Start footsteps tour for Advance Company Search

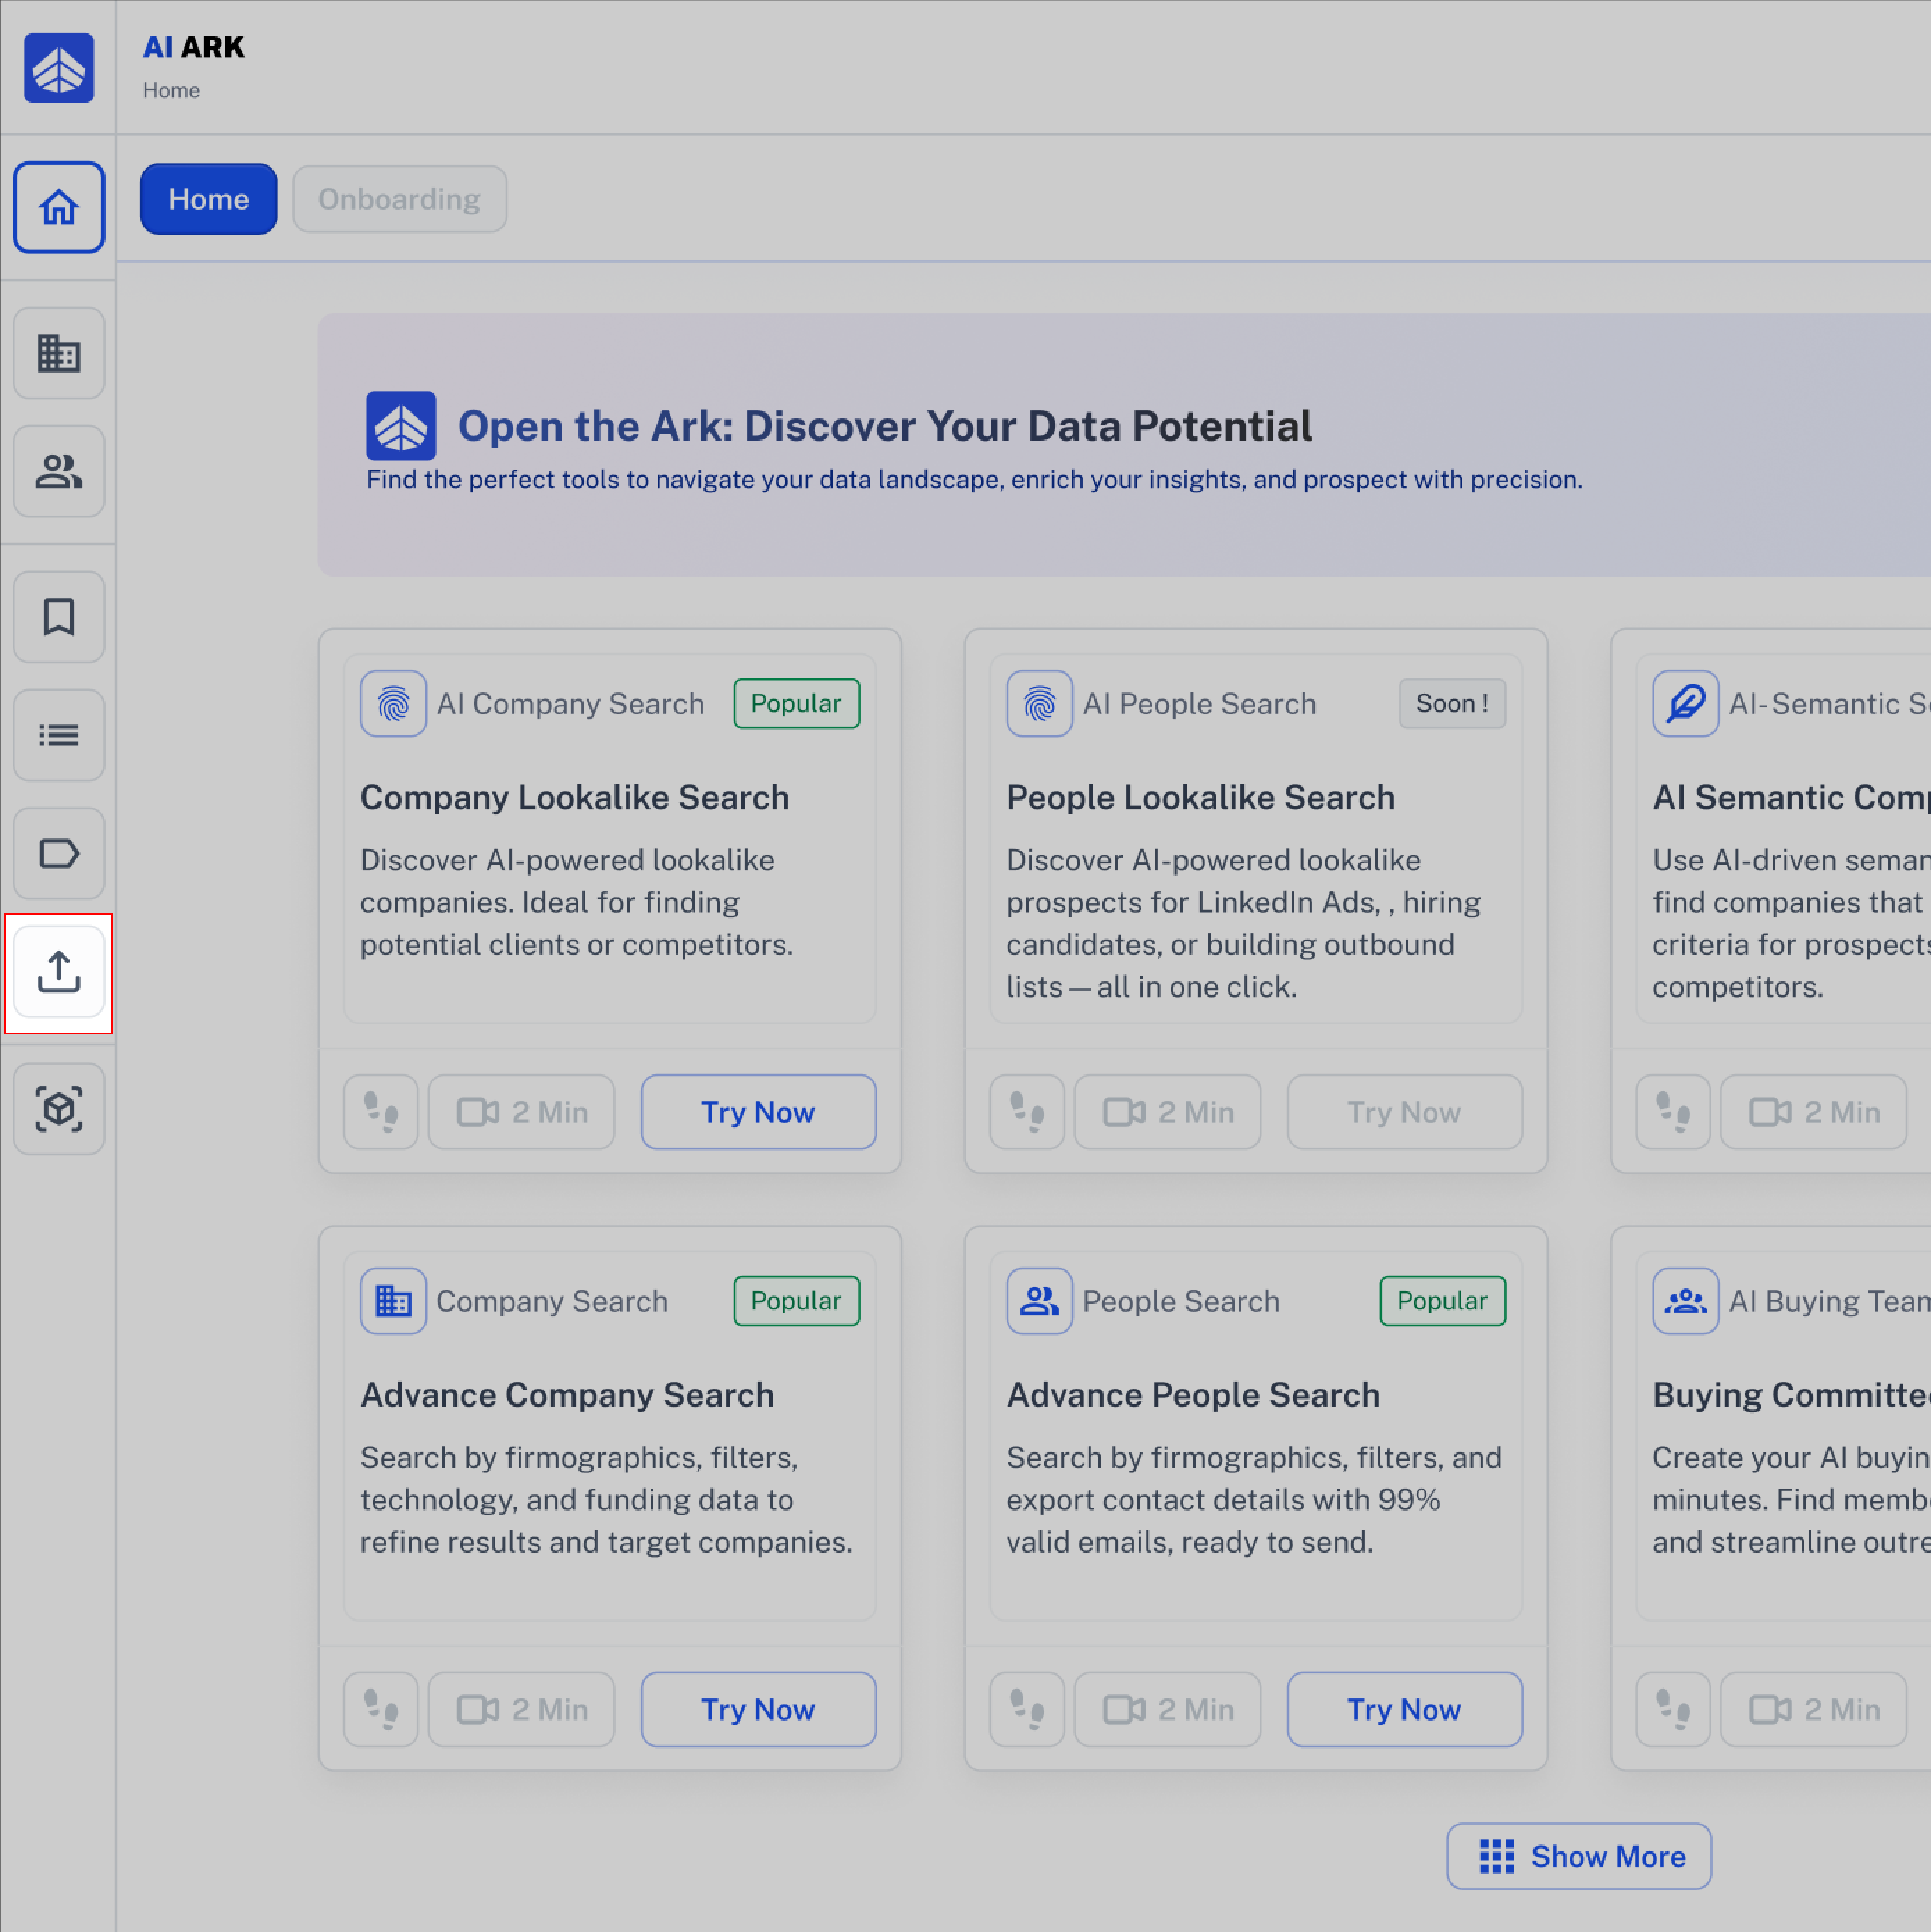(x=381, y=1710)
